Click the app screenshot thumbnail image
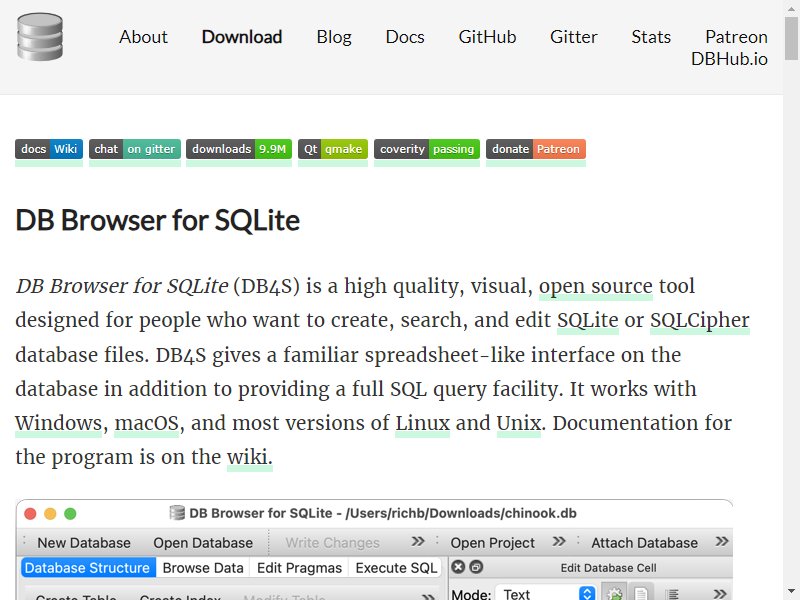The width and height of the screenshot is (800, 600). click(x=374, y=549)
